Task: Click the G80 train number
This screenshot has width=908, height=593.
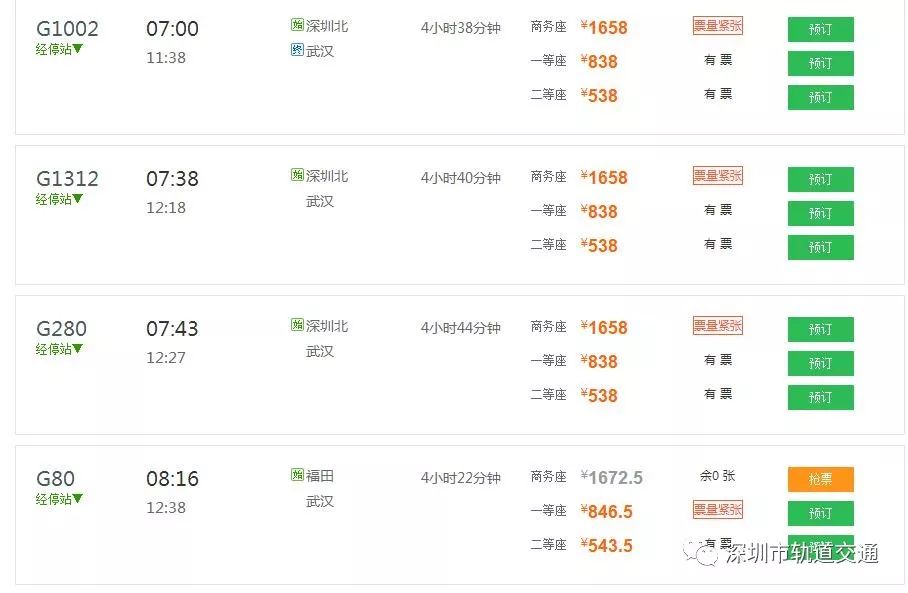Action: 55,477
